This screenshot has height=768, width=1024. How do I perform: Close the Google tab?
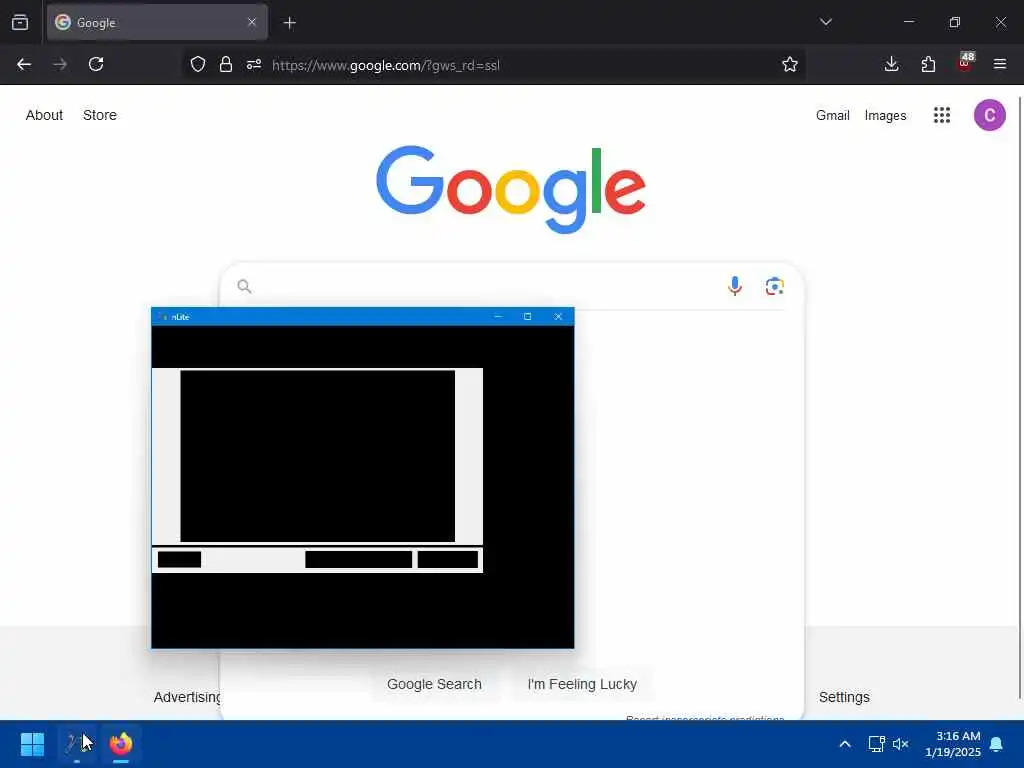(x=252, y=22)
